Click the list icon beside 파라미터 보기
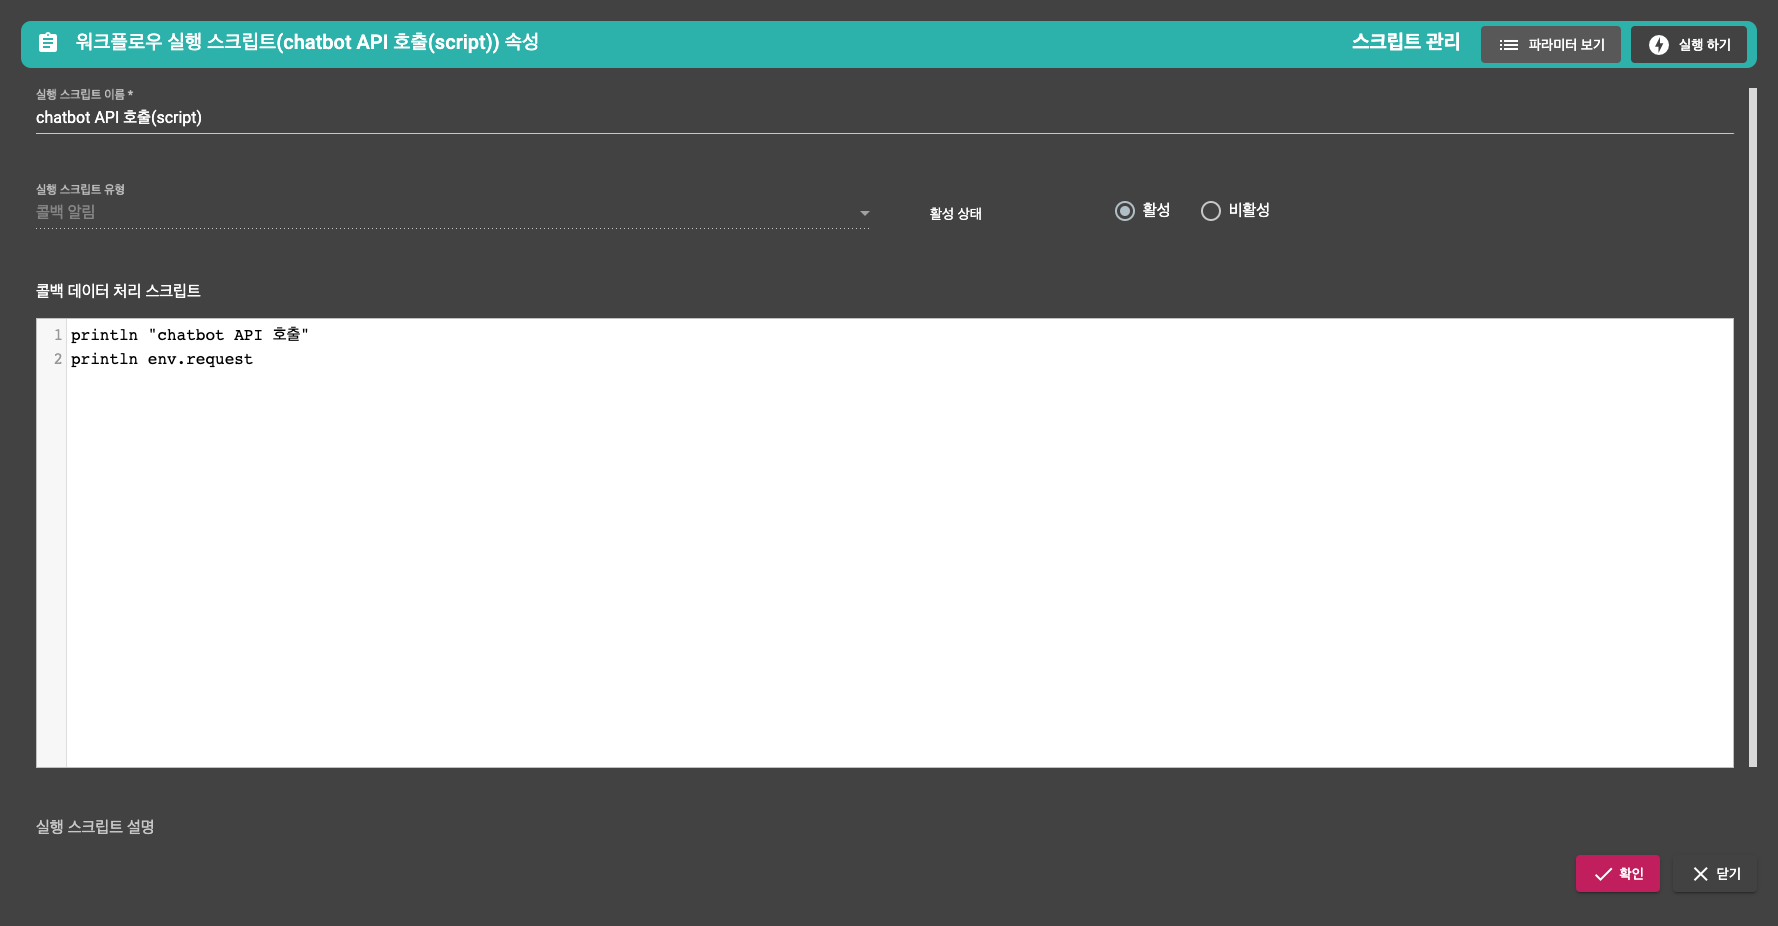The height and width of the screenshot is (926, 1778). [x=1508, y=45]
